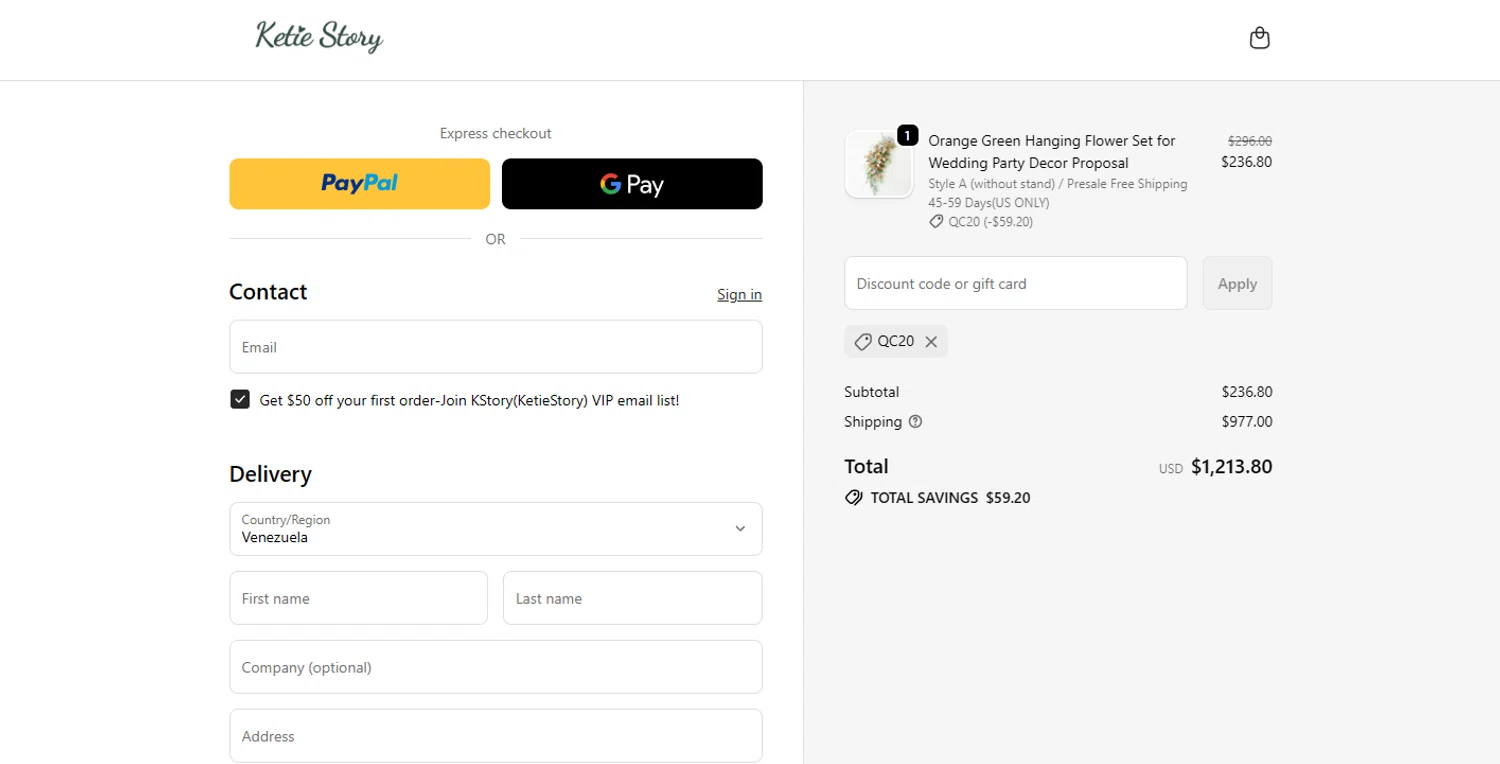This screenshot has width=1500, height=764.
Task: Click the Contact section heading
Action: (268, 292)
